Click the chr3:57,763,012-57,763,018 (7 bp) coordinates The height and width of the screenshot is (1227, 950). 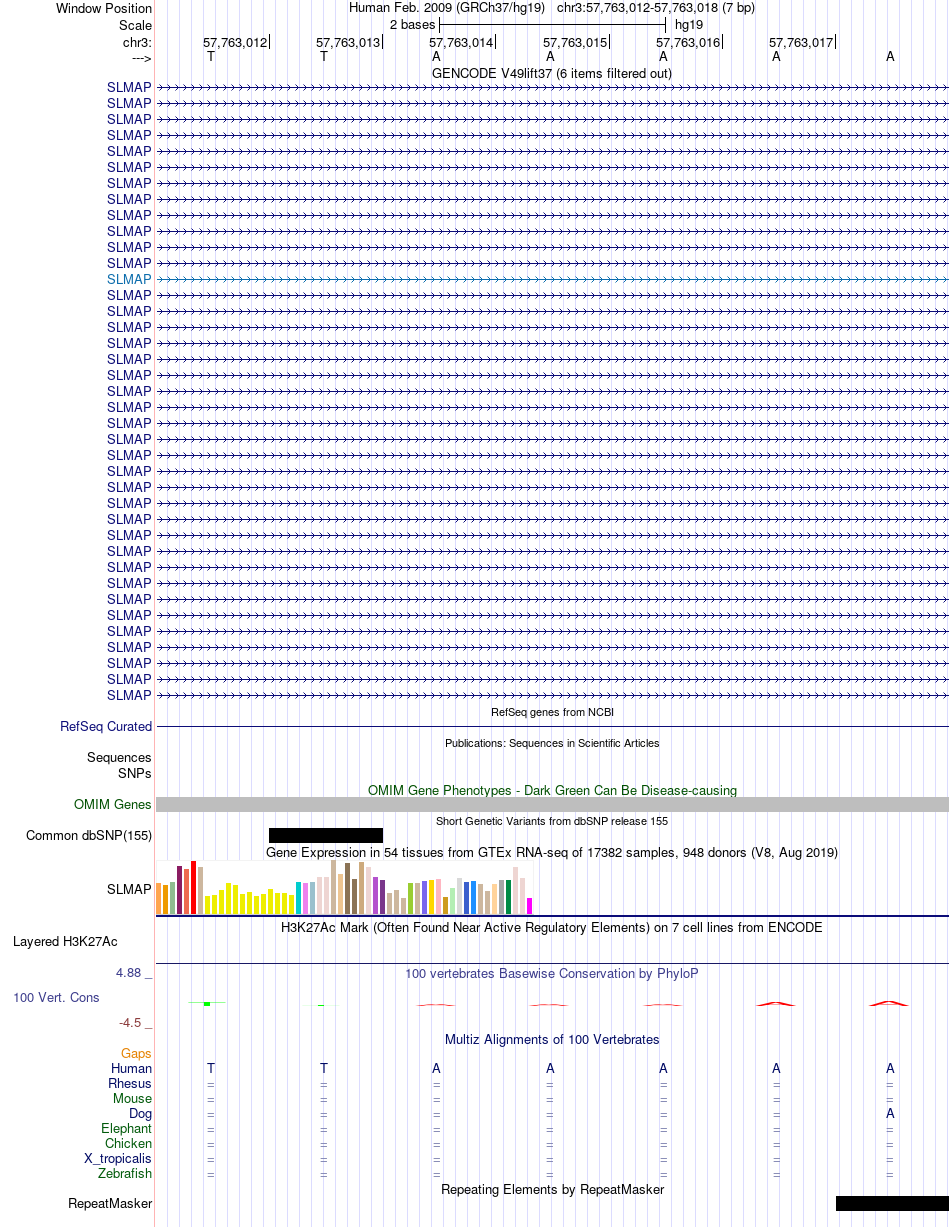pyautogui.click(x=656, y=7)
